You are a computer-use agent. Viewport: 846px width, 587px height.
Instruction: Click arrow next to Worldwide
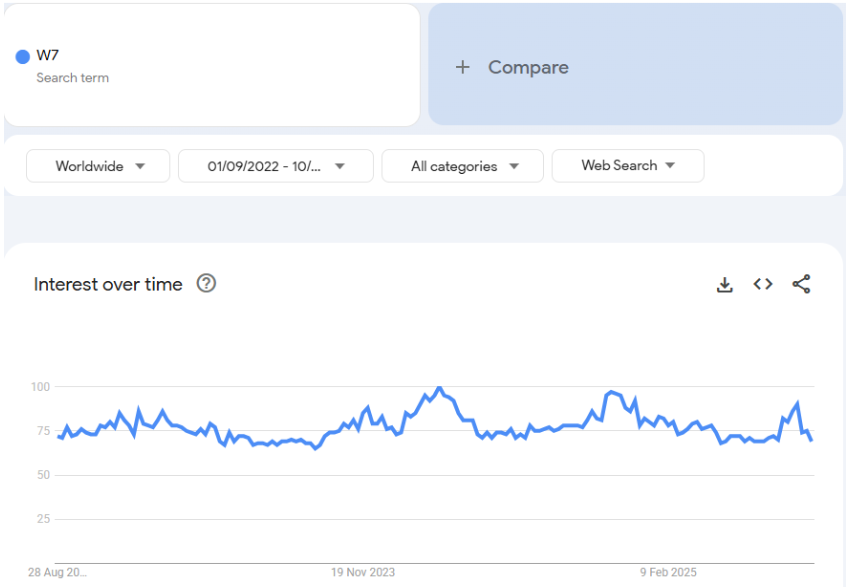tap(140, 166)
